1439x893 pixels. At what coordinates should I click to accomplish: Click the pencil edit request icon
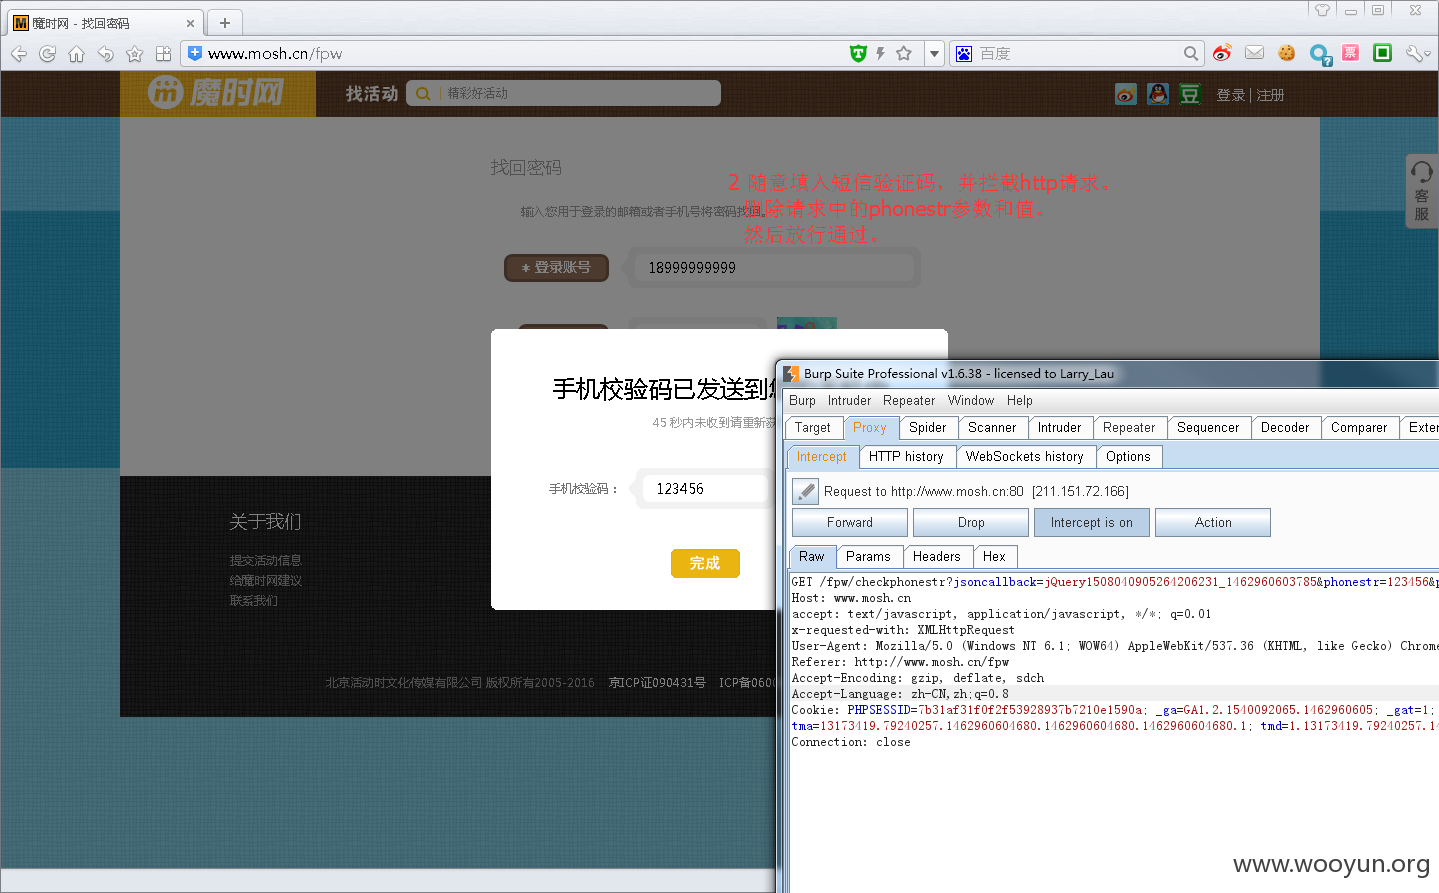tap(805, 491)
